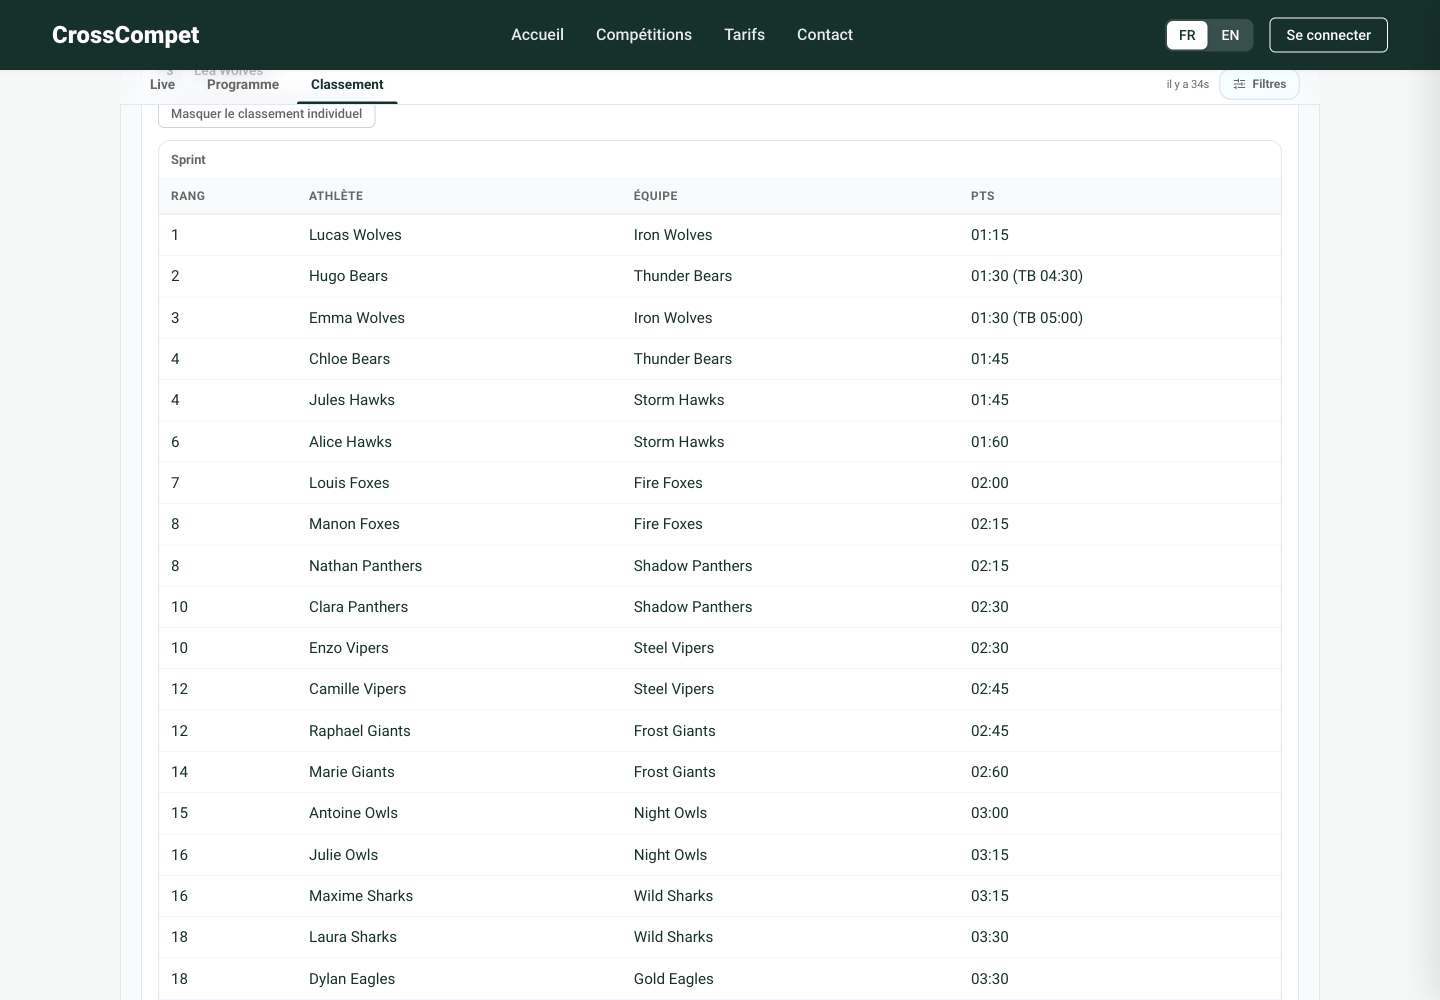Select athlete Emma Wolves
The height and width of the screenshot is (1000, 1440).
(x=357, y=318)
